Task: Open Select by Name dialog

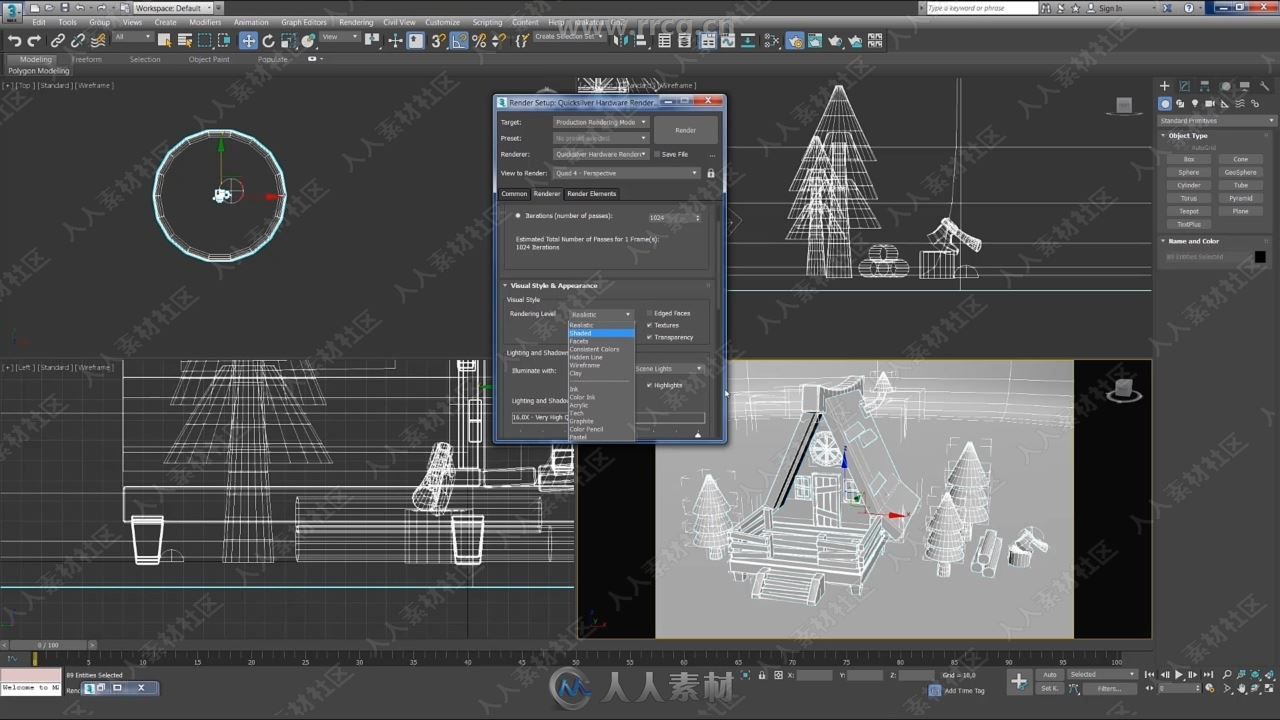Action: [185, 41]
